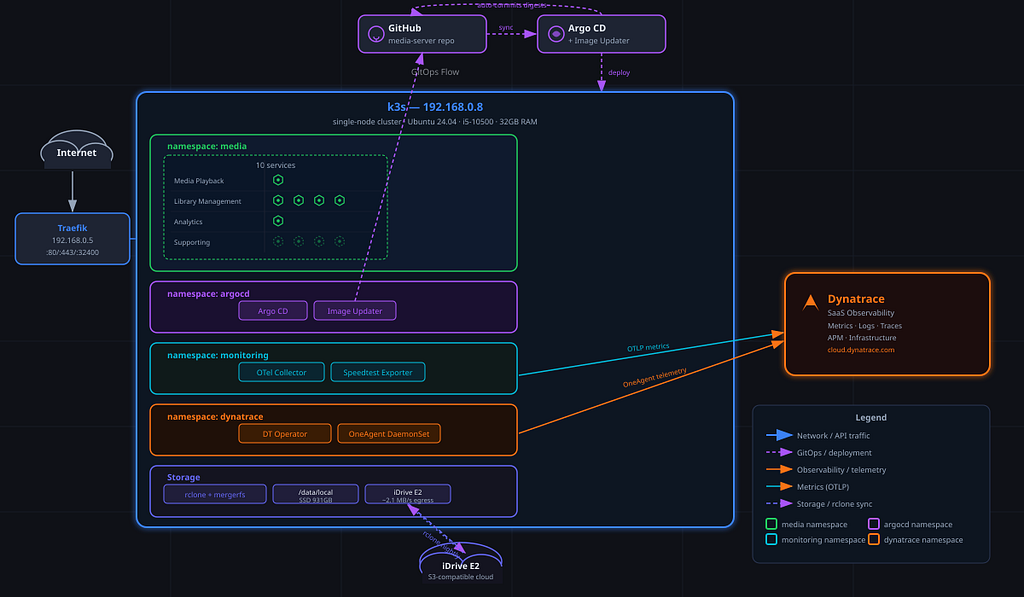This screenshot has height=597, width=1024.
Task: Select the Argo CD chip in argocd namespace
Action: pyautogui.click(x=273, y=311)
